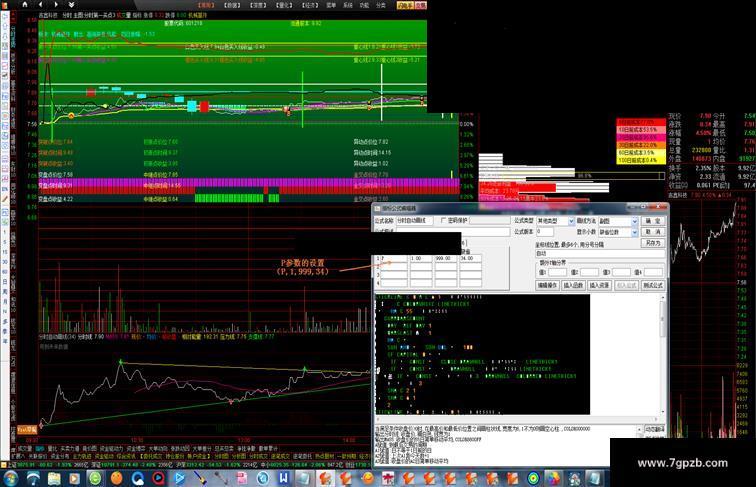Click the back arrow in top toolbar

pos(40,4)
